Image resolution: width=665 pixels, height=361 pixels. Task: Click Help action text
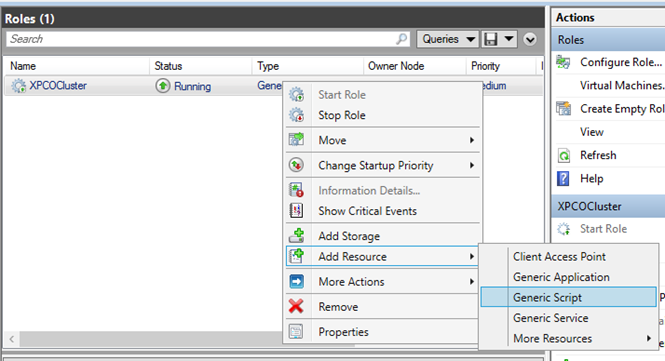pos(592,179)
